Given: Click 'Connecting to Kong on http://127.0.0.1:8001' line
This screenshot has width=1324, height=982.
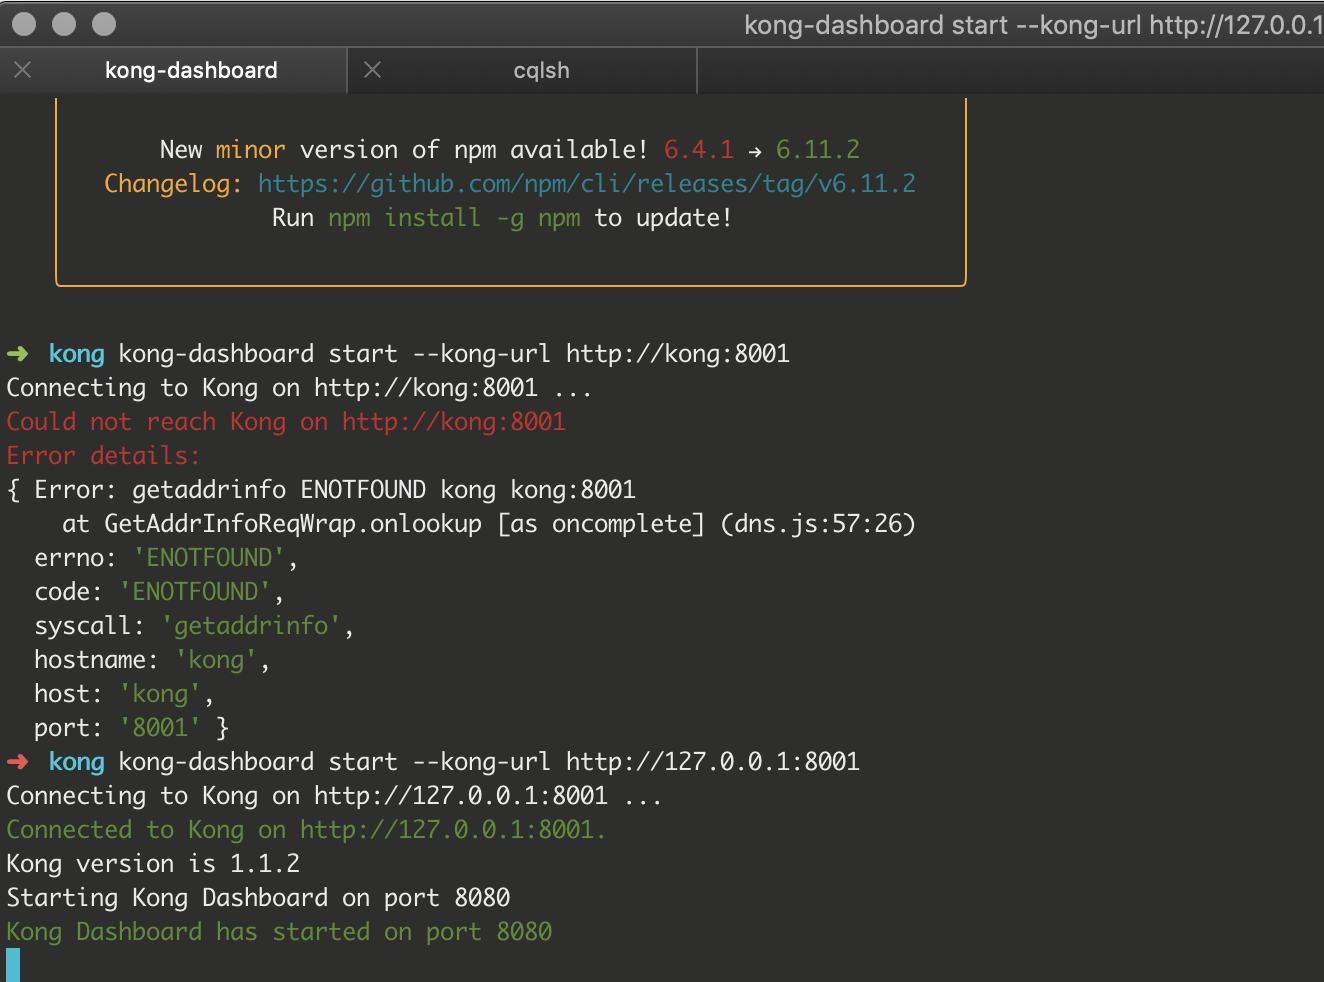Looking at the screenshot, I should (334, 796).
